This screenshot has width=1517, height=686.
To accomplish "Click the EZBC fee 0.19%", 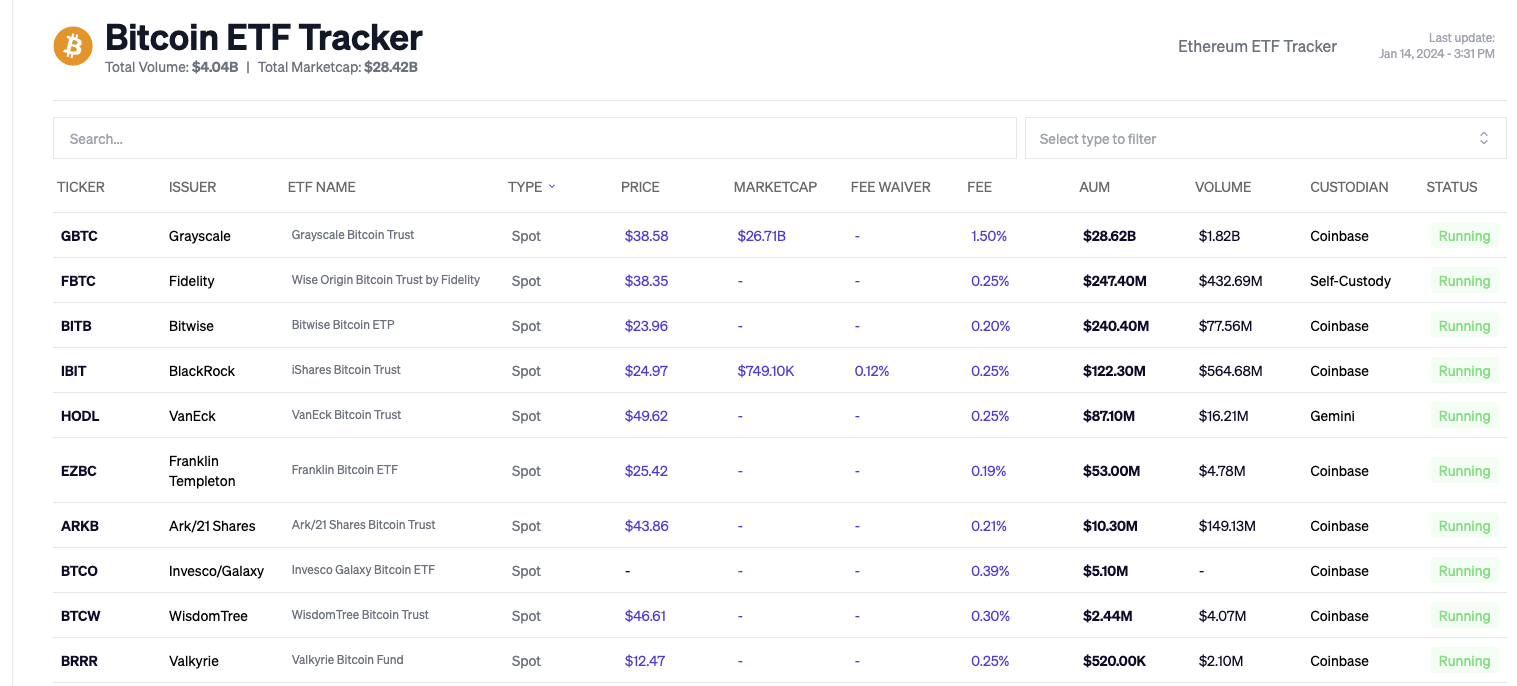I will click(989, 471).
